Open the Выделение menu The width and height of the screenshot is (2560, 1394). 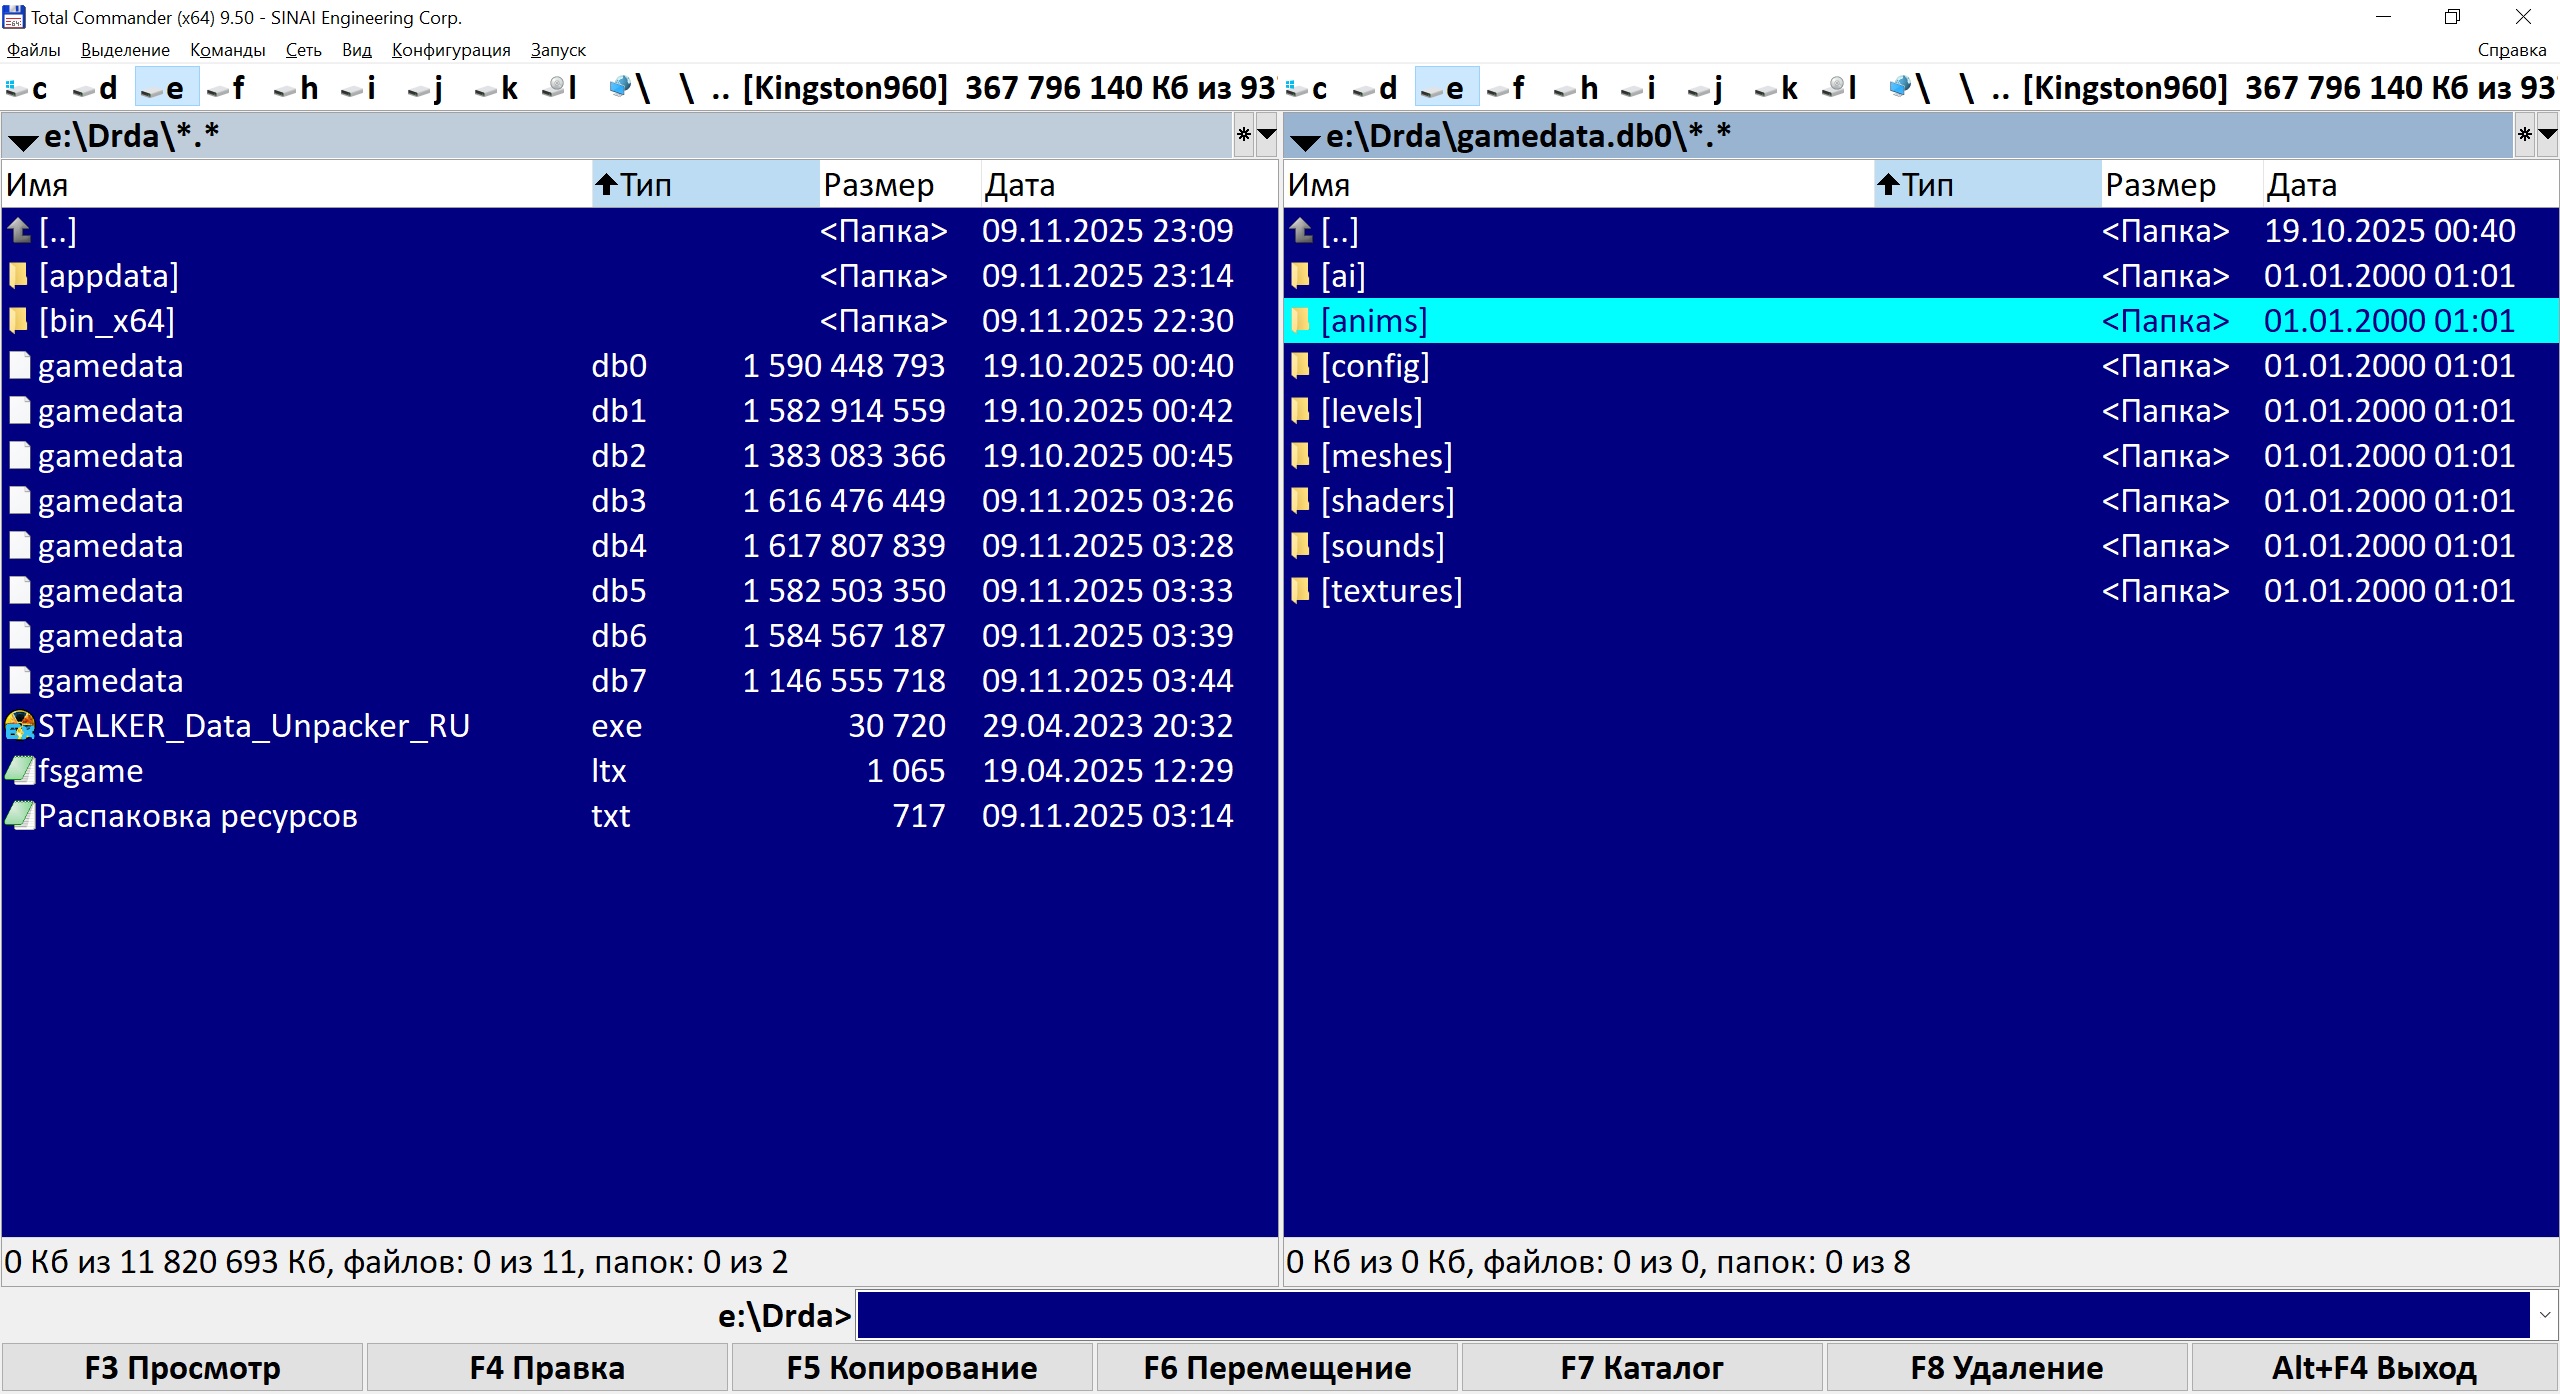point(125,50)
